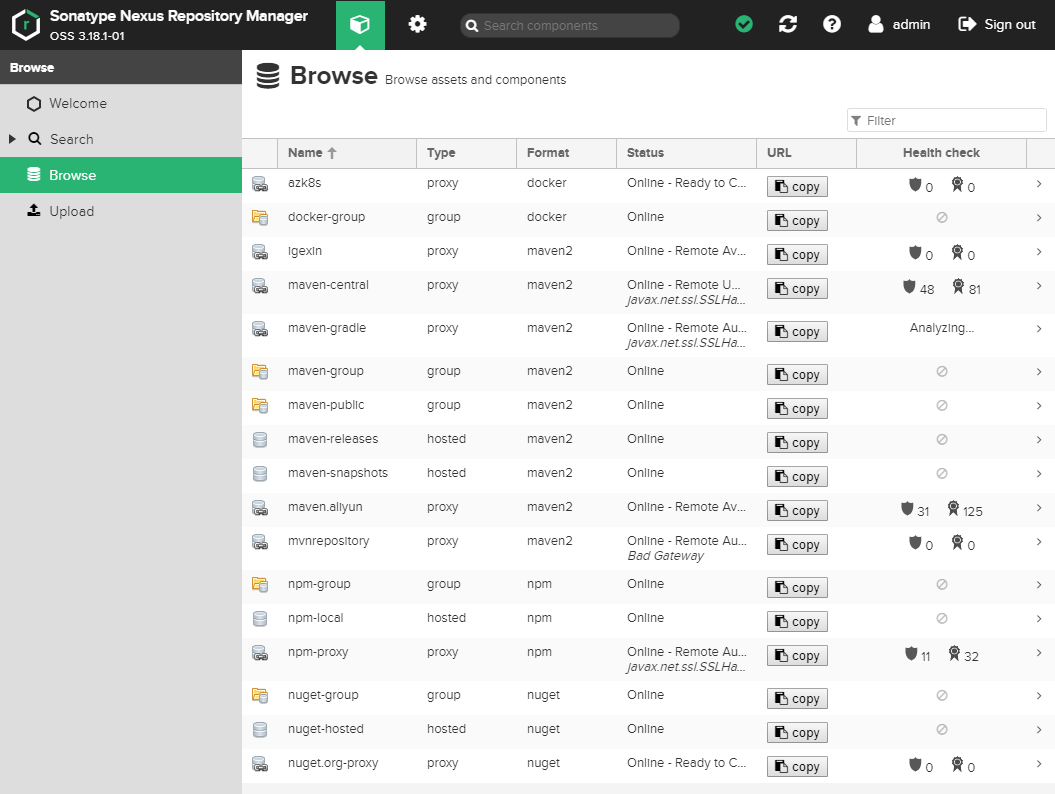The height and width of the screenshot is (794, 1055).
Task: Copy the maven-central repository URL
Action: [x=797, y=289]
